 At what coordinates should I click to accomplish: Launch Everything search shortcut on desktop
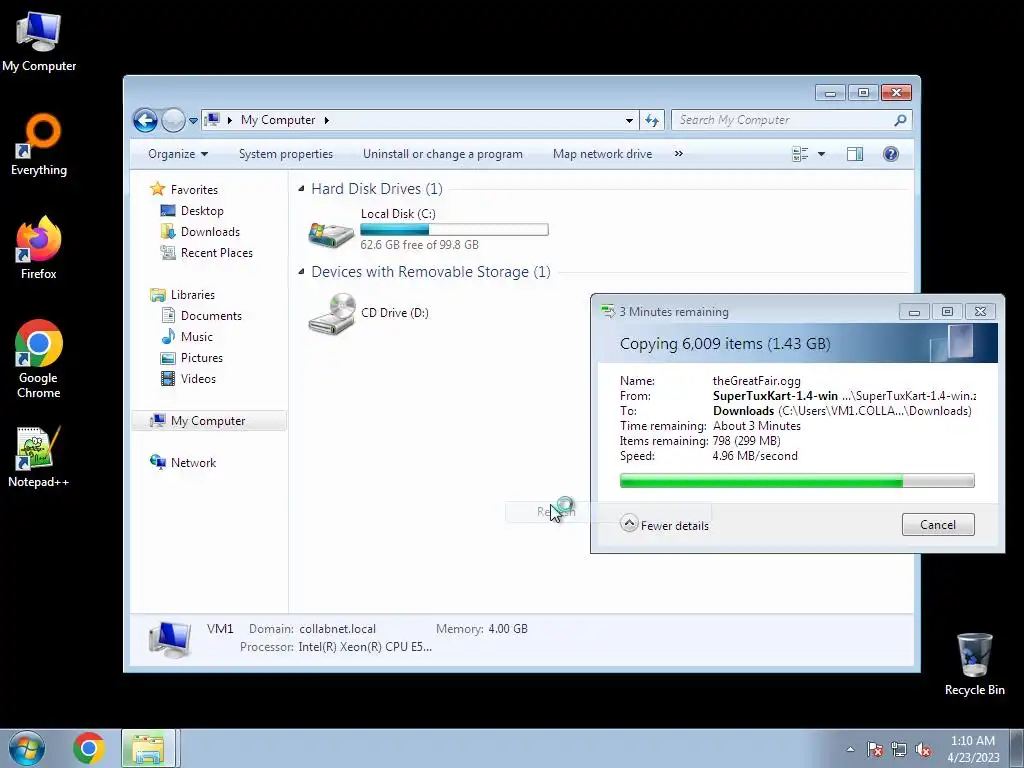coord(39,145)
